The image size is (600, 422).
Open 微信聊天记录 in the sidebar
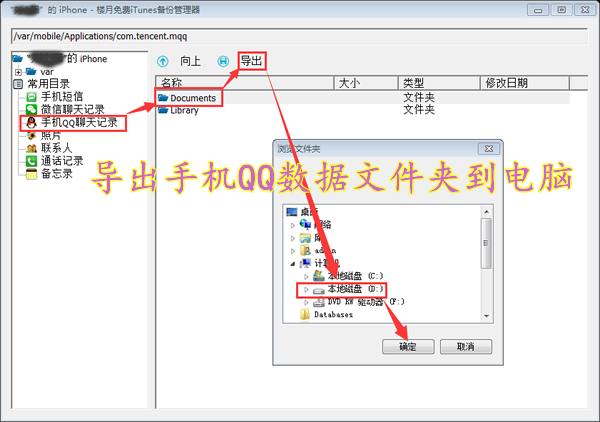[73, 109]
